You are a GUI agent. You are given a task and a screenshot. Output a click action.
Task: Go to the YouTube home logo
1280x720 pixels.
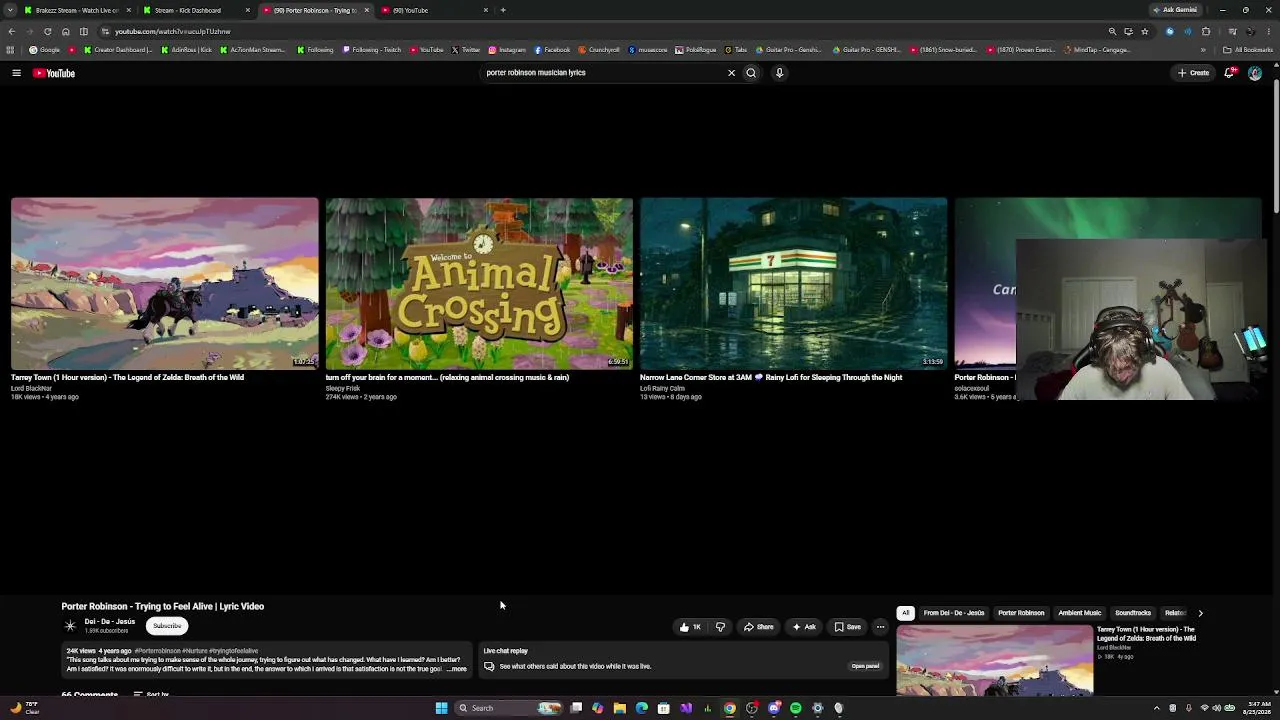click(x=54, y=73)
